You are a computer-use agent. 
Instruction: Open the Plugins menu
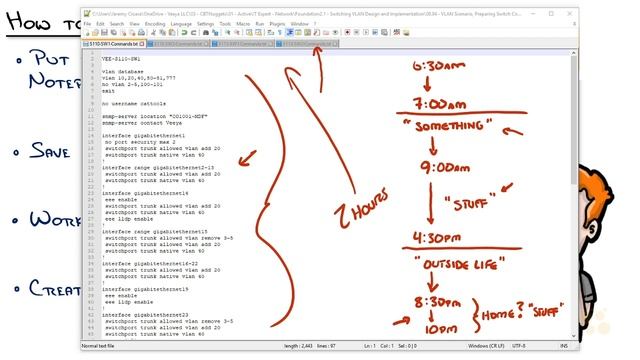coord(277,24)
